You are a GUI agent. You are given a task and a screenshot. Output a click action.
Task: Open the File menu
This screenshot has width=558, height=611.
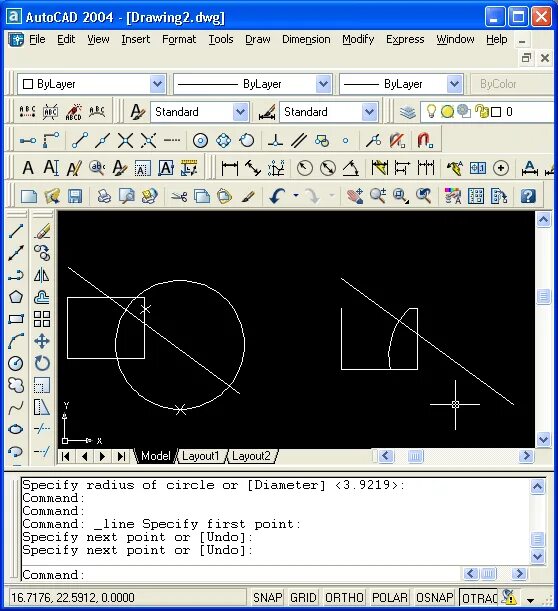pos(37,39)
